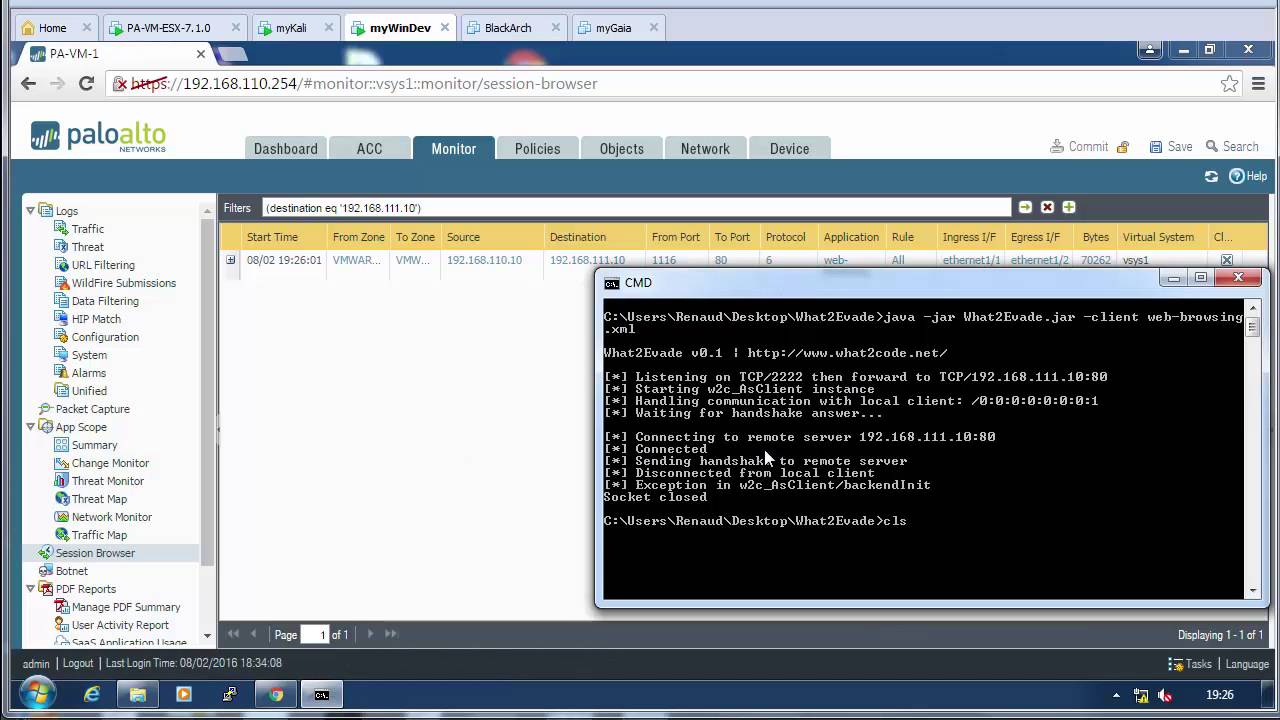
Task: Open Chrome taskbar icon
Action: [276, 695]
